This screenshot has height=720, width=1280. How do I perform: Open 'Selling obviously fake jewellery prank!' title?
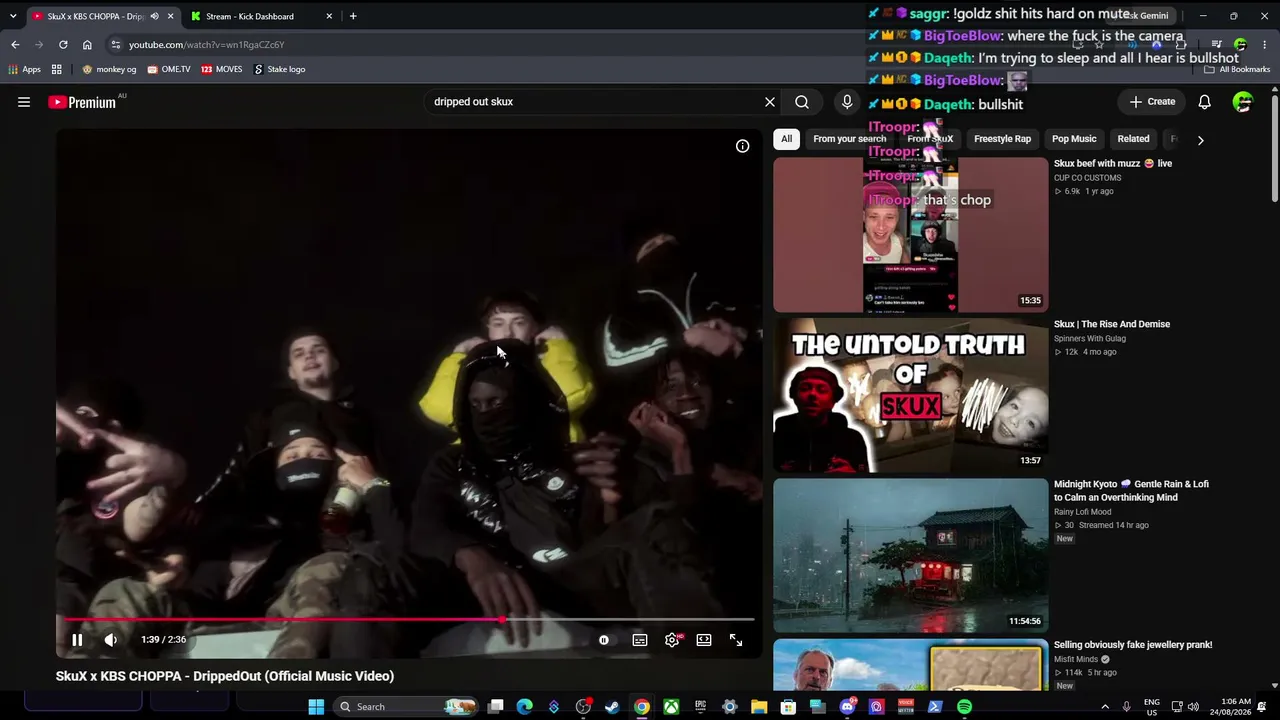(1133, 645)
